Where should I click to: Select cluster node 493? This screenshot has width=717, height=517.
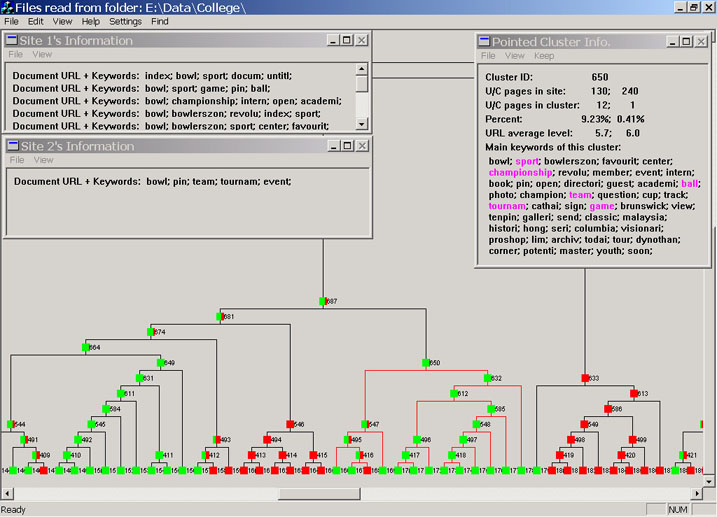click(217, 440)
